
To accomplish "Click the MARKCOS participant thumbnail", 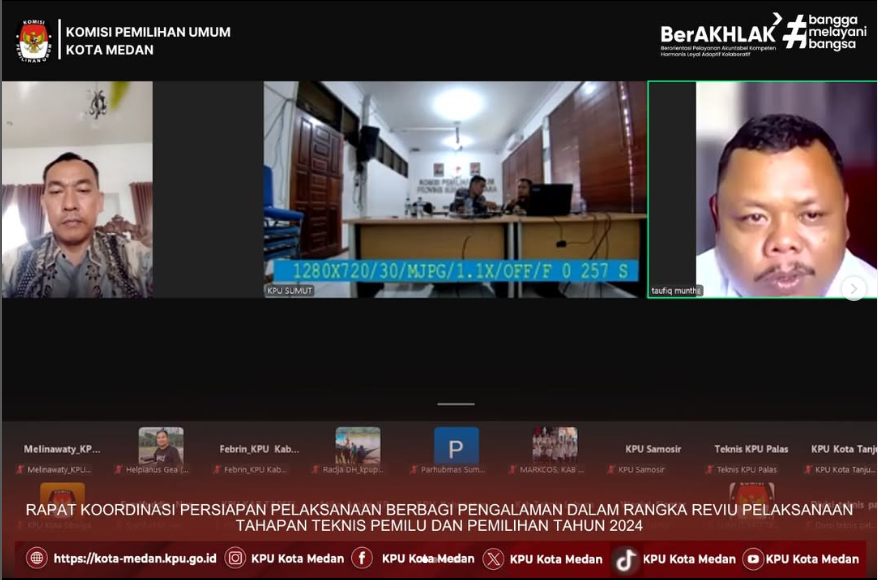I will pos(554,445).
